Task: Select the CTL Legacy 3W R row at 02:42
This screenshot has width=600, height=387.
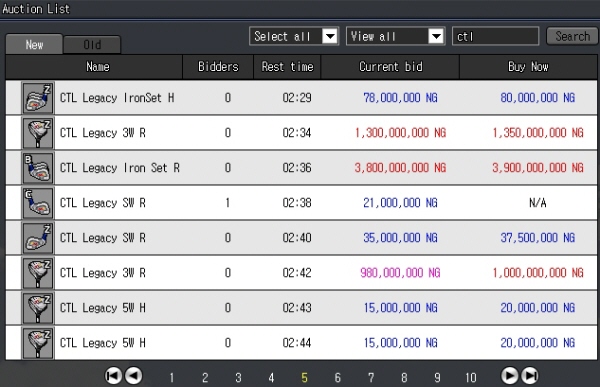Action: [301, 273]
